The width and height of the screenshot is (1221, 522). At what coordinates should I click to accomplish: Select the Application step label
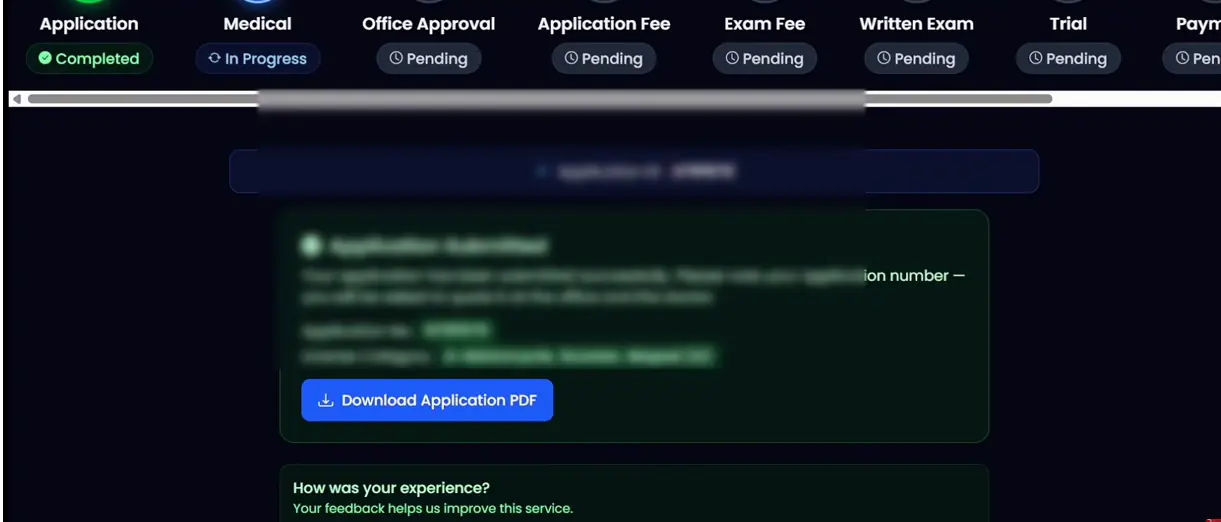[89, 24]
